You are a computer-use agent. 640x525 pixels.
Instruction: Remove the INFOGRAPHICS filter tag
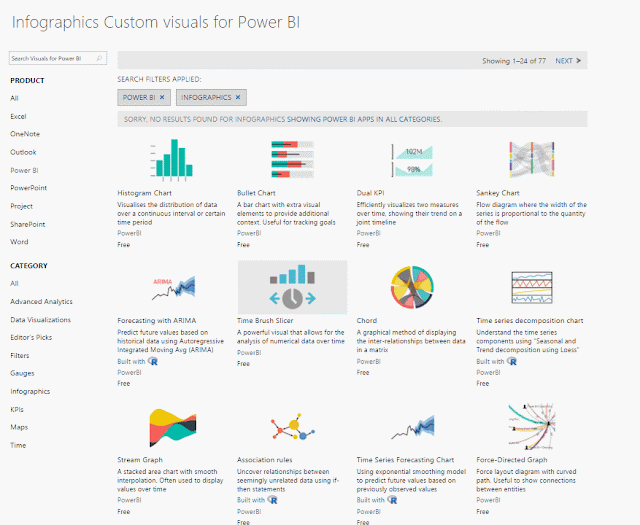[238, 97]
